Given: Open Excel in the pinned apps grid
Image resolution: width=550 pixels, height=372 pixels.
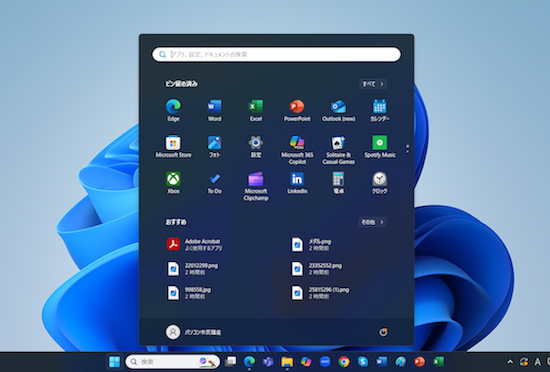Looking at the screenshot, I should click(x=256, y=110).
